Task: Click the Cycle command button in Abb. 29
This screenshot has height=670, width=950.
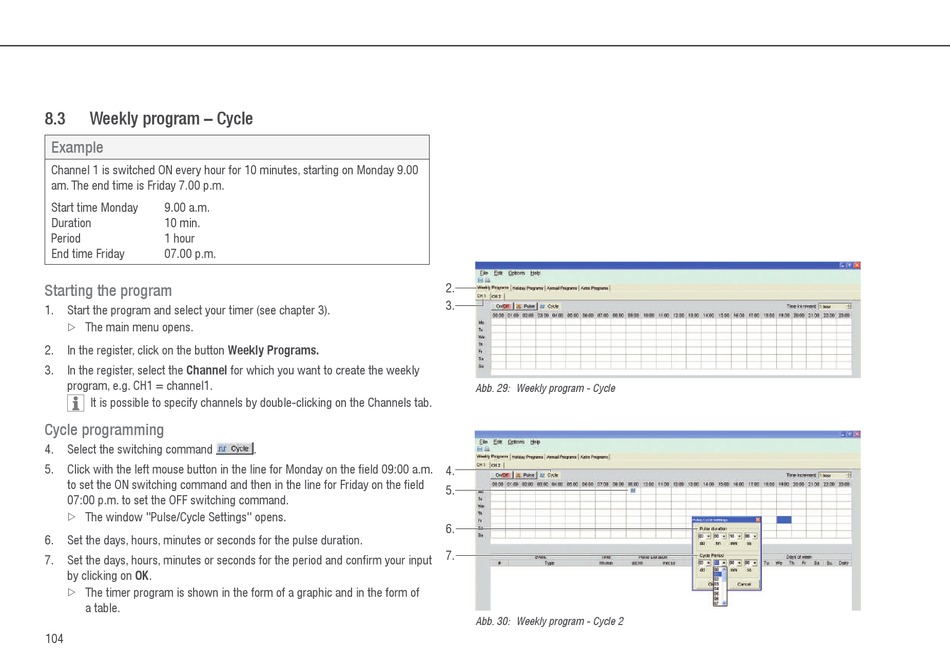Action: pyautogui.click(x=550, y=306)
